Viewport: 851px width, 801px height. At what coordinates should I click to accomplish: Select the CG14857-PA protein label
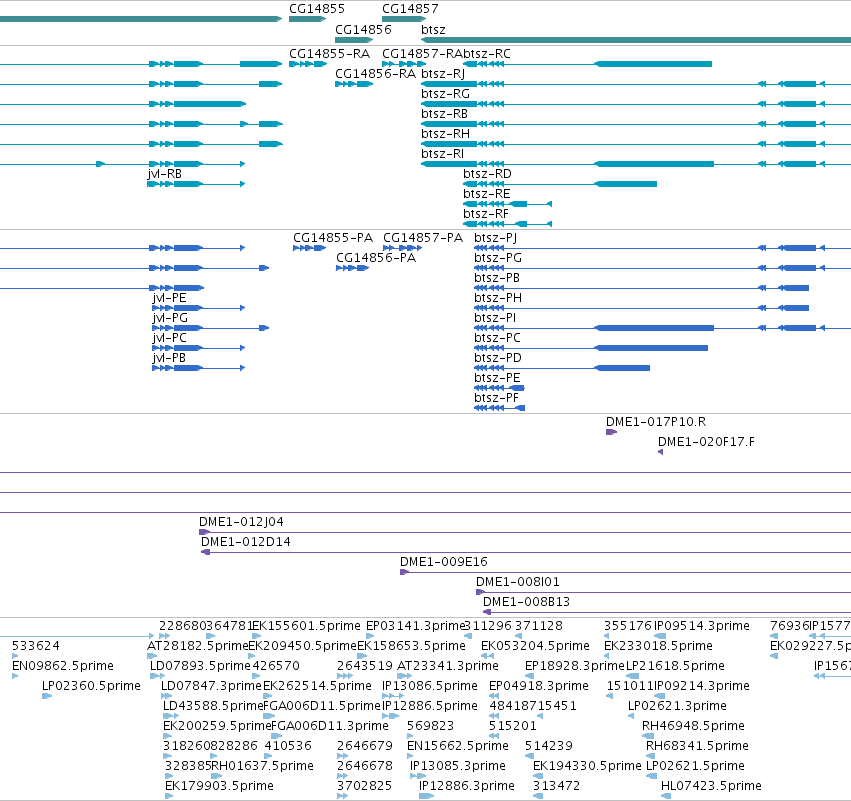point(423,238)
